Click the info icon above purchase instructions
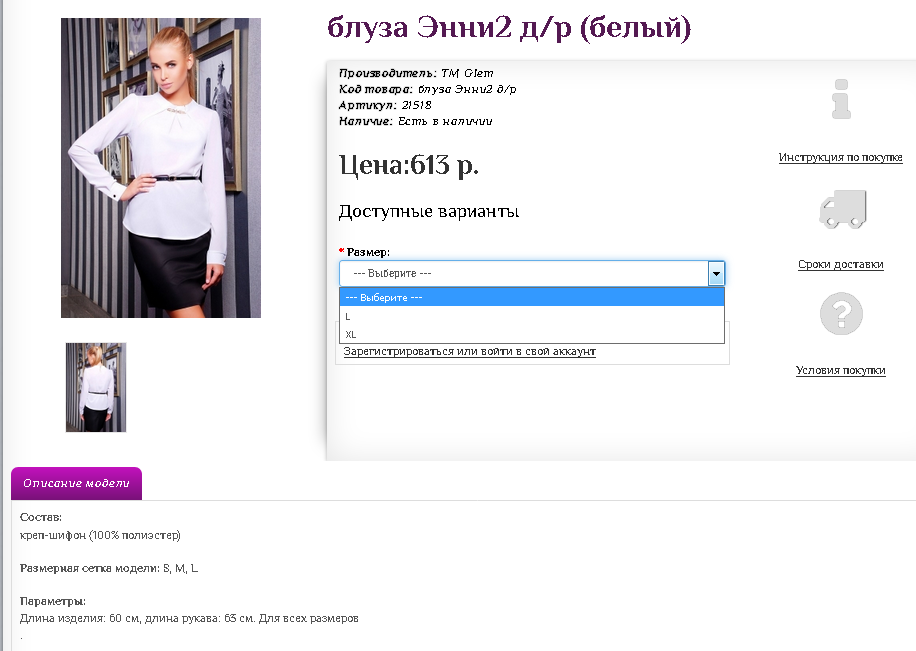 click(x=841, y=99)
